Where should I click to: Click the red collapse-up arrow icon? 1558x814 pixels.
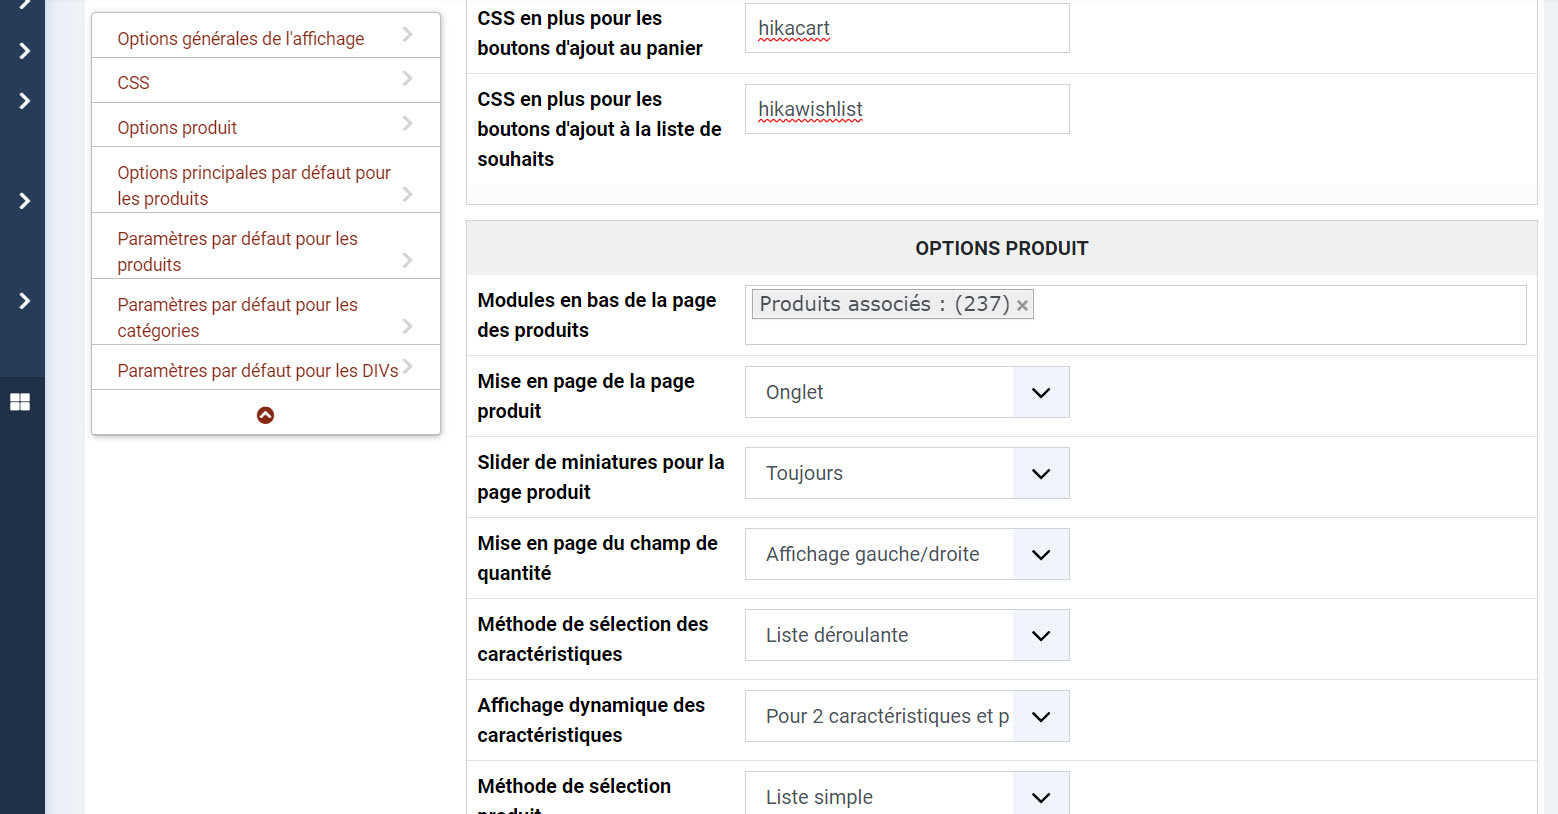tap(265, 415)
